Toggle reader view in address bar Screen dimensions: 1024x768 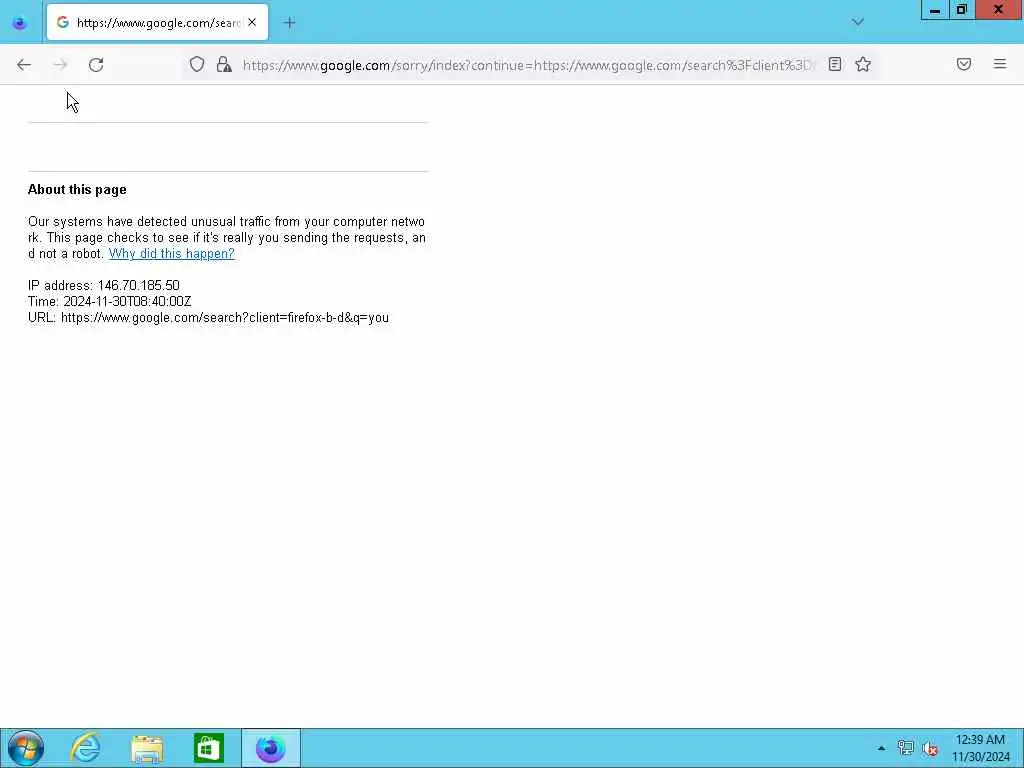point(835,64)
